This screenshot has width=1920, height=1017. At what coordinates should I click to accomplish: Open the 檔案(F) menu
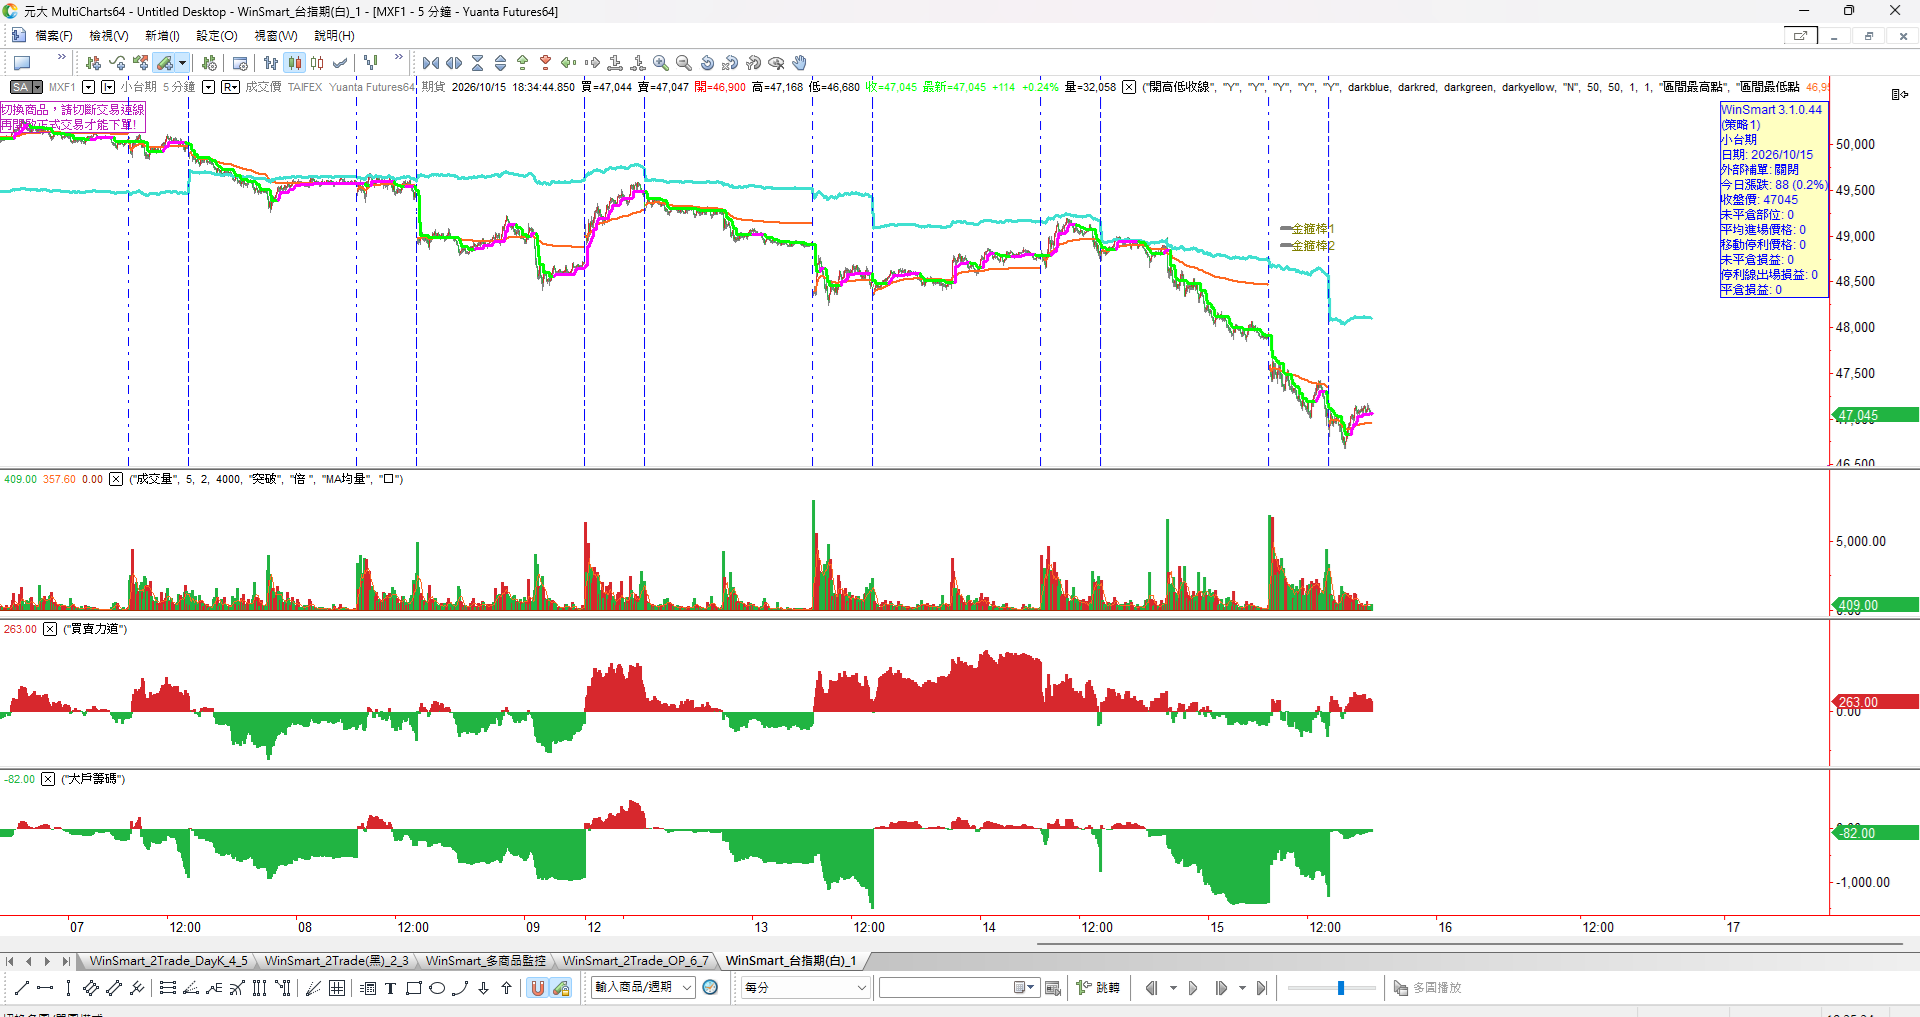pos(53,36)
